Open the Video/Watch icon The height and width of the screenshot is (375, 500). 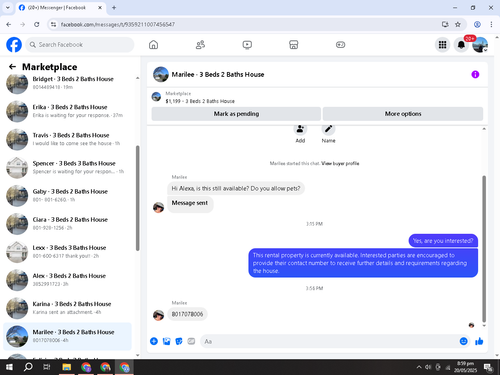[247, 45]
